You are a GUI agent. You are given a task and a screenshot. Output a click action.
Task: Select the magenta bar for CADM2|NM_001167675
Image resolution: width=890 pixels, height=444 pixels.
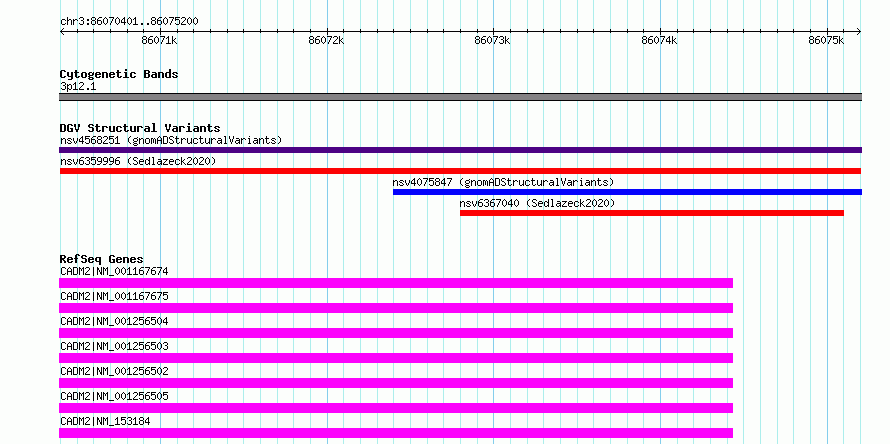click(x=396, y=308)
